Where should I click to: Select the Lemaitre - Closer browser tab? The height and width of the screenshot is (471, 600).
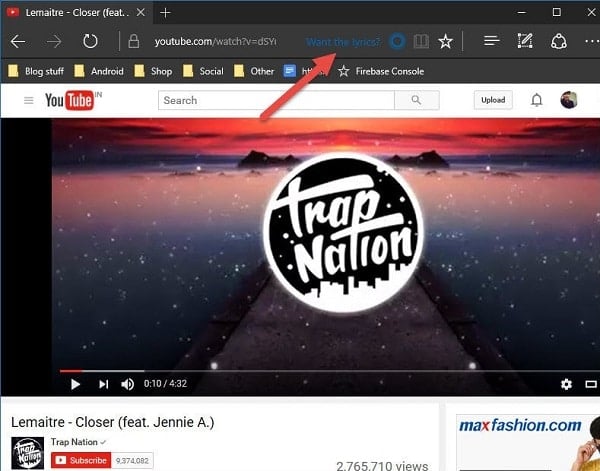tap(75, 13)
